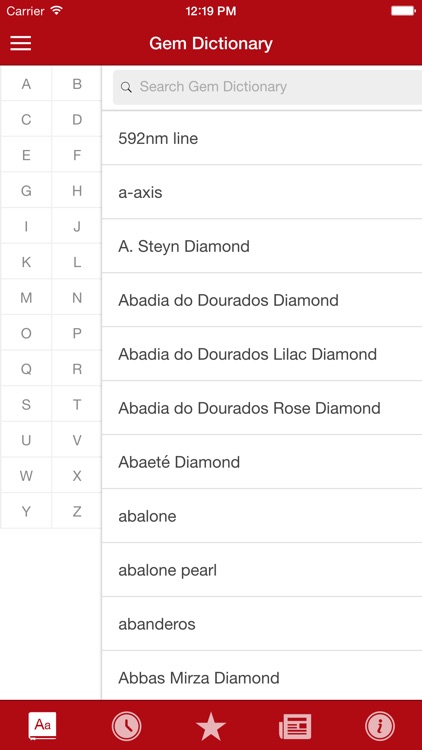
Task: Open the history clock tab icon
Action: click(x=126, y=726)
